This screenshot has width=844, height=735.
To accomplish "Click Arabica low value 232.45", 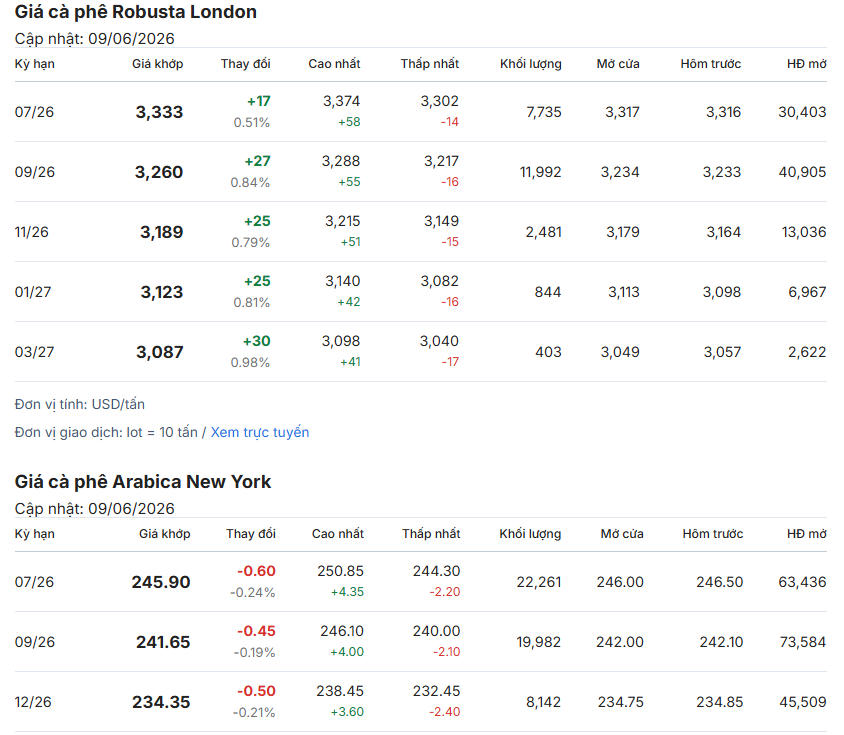I will [437, 691].
